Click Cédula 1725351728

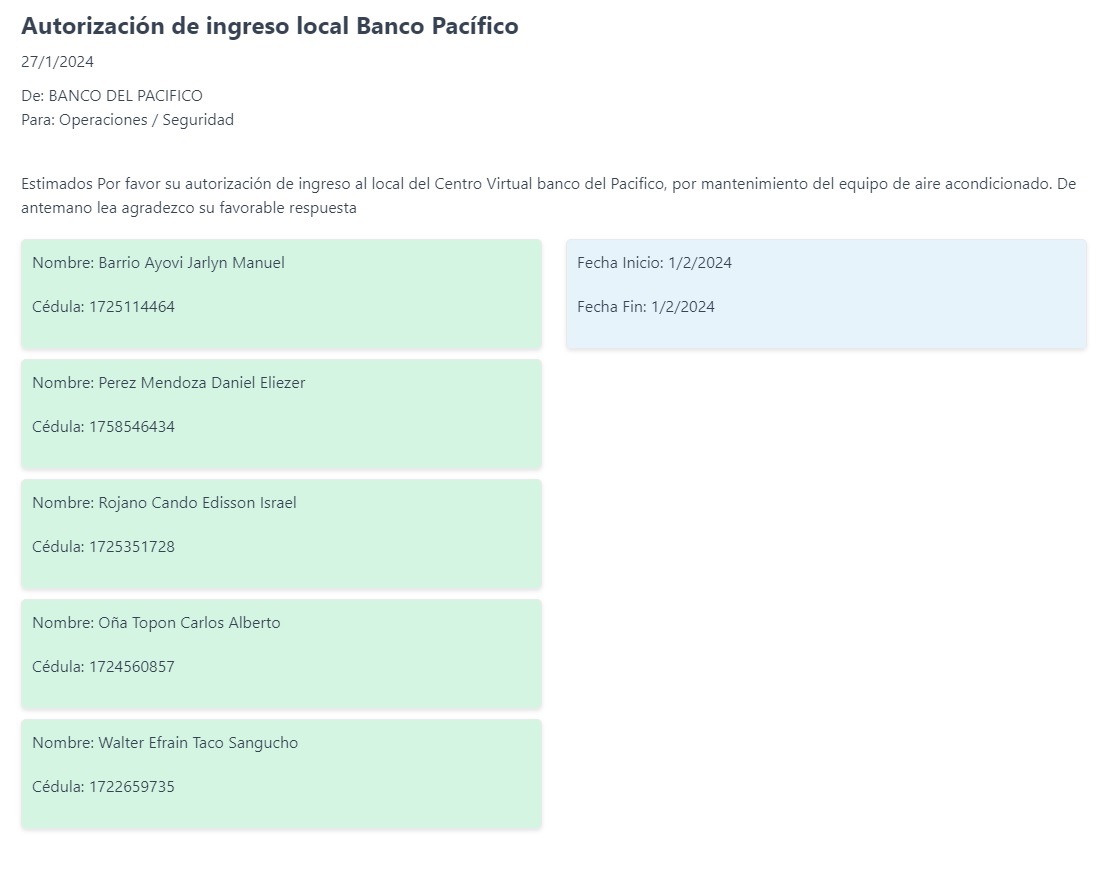click(104, 547)
